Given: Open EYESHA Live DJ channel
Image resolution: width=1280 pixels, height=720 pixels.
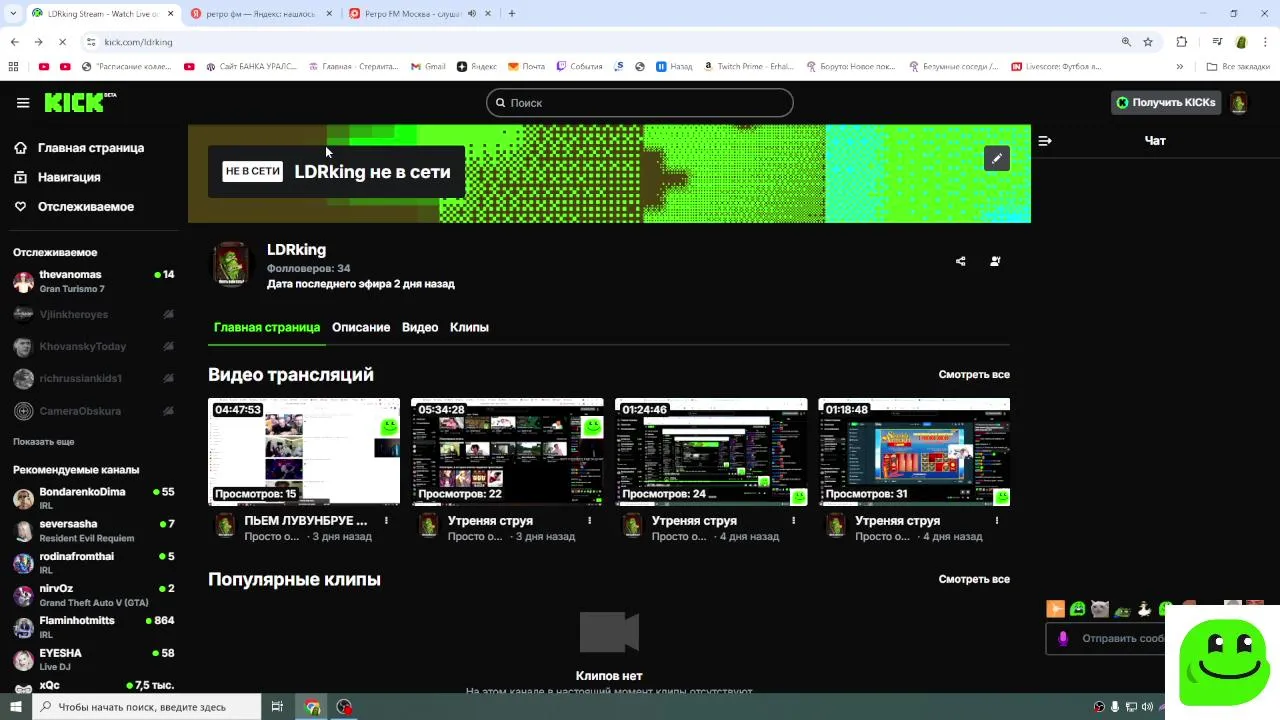Looking at the screenshot, I should (x=93, y=659).
